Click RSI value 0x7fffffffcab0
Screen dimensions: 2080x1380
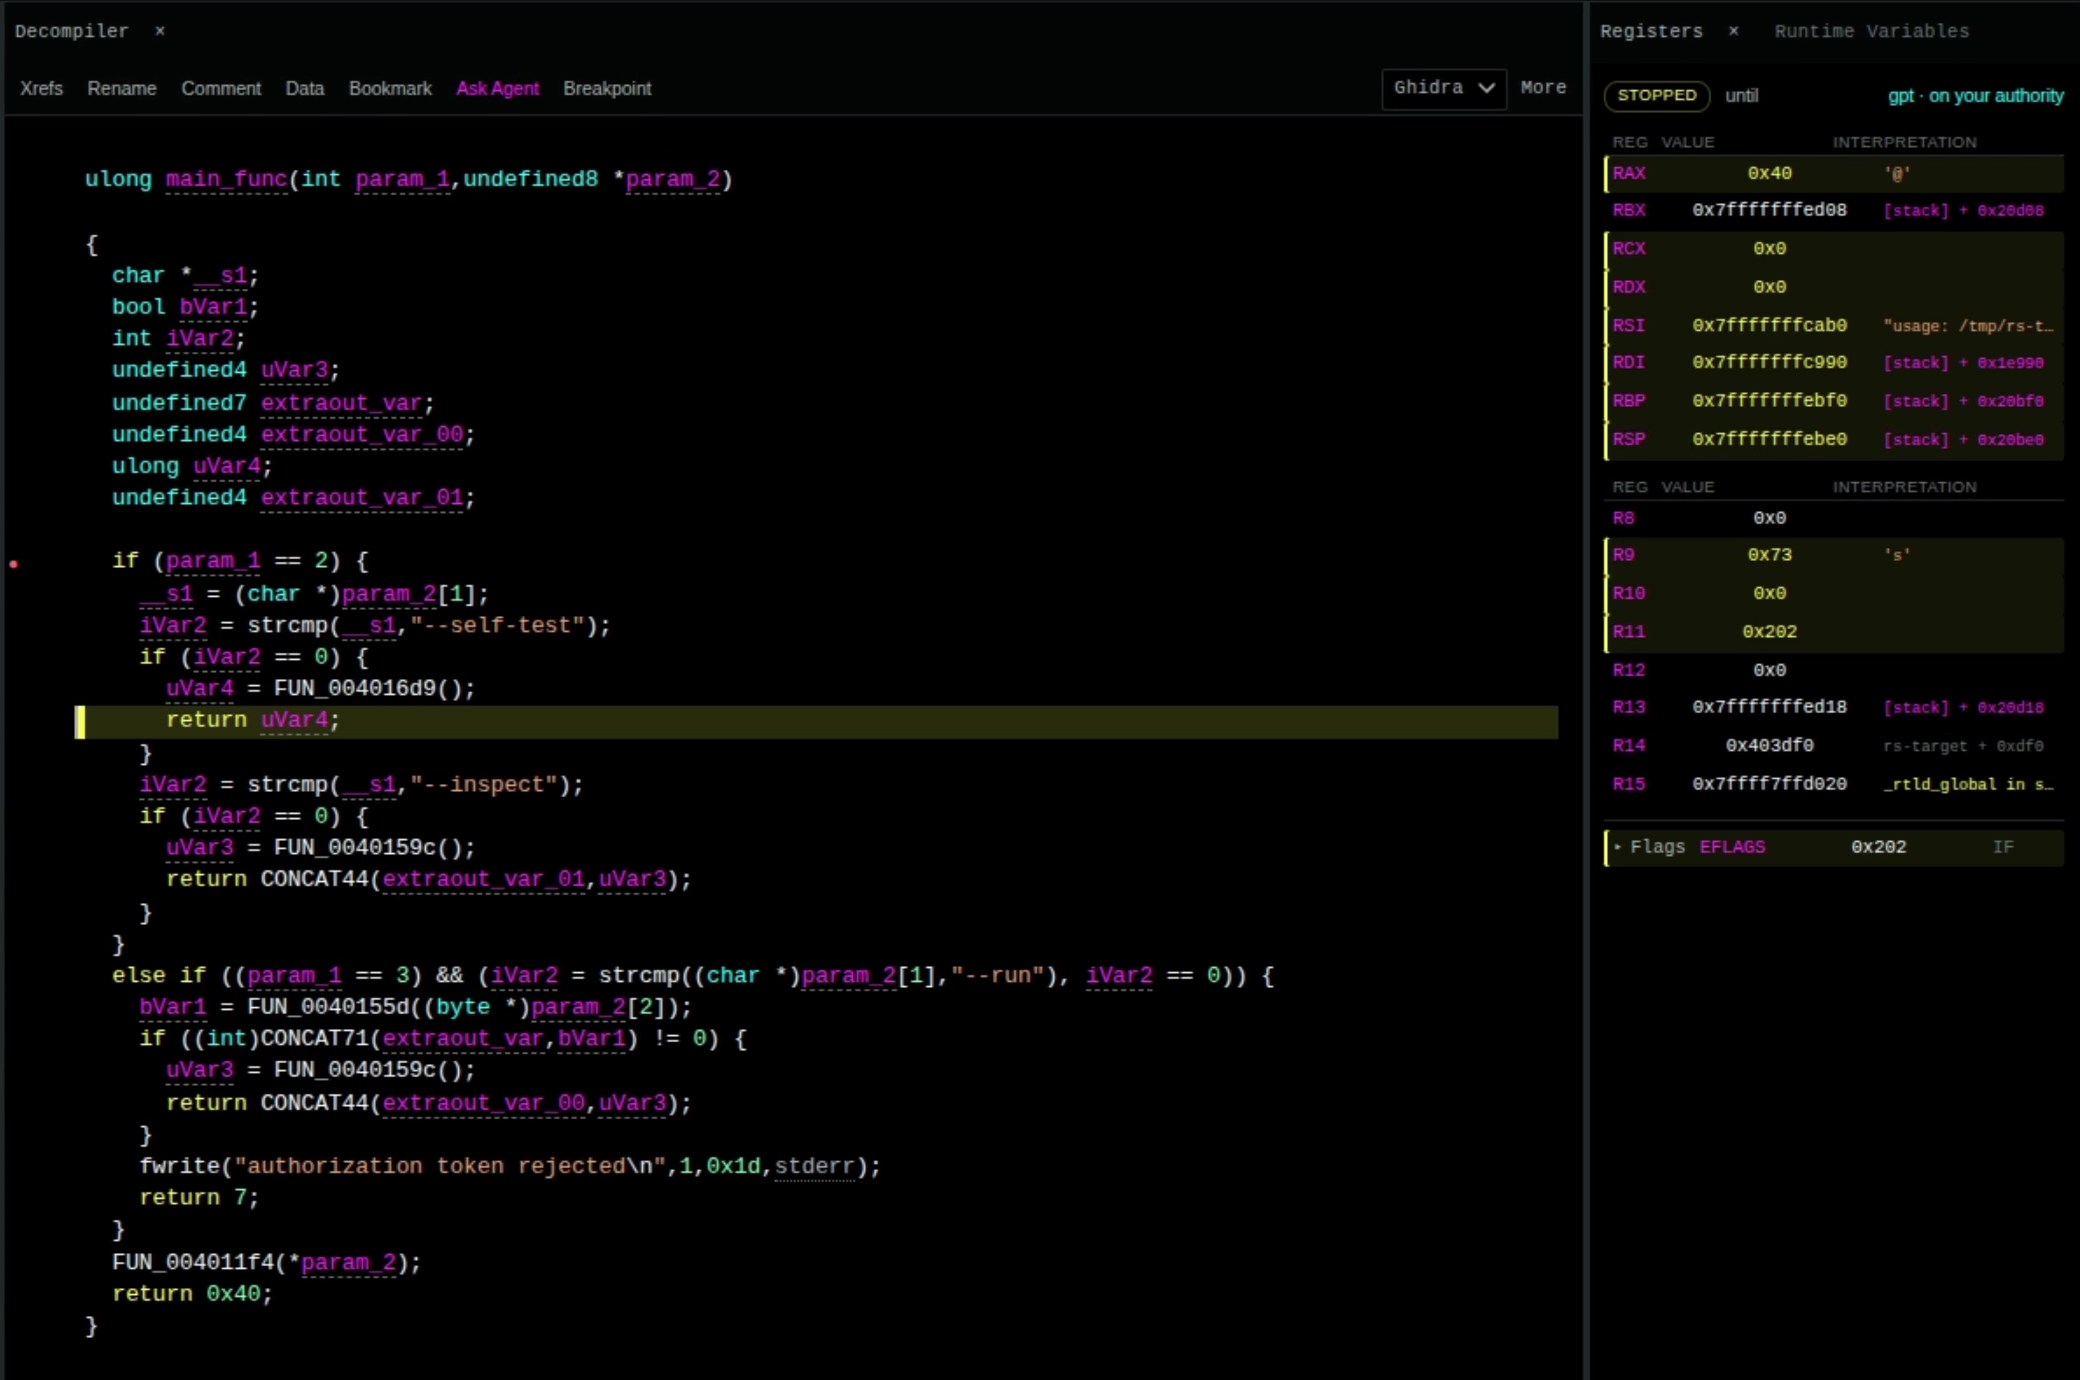point(1769,325)
